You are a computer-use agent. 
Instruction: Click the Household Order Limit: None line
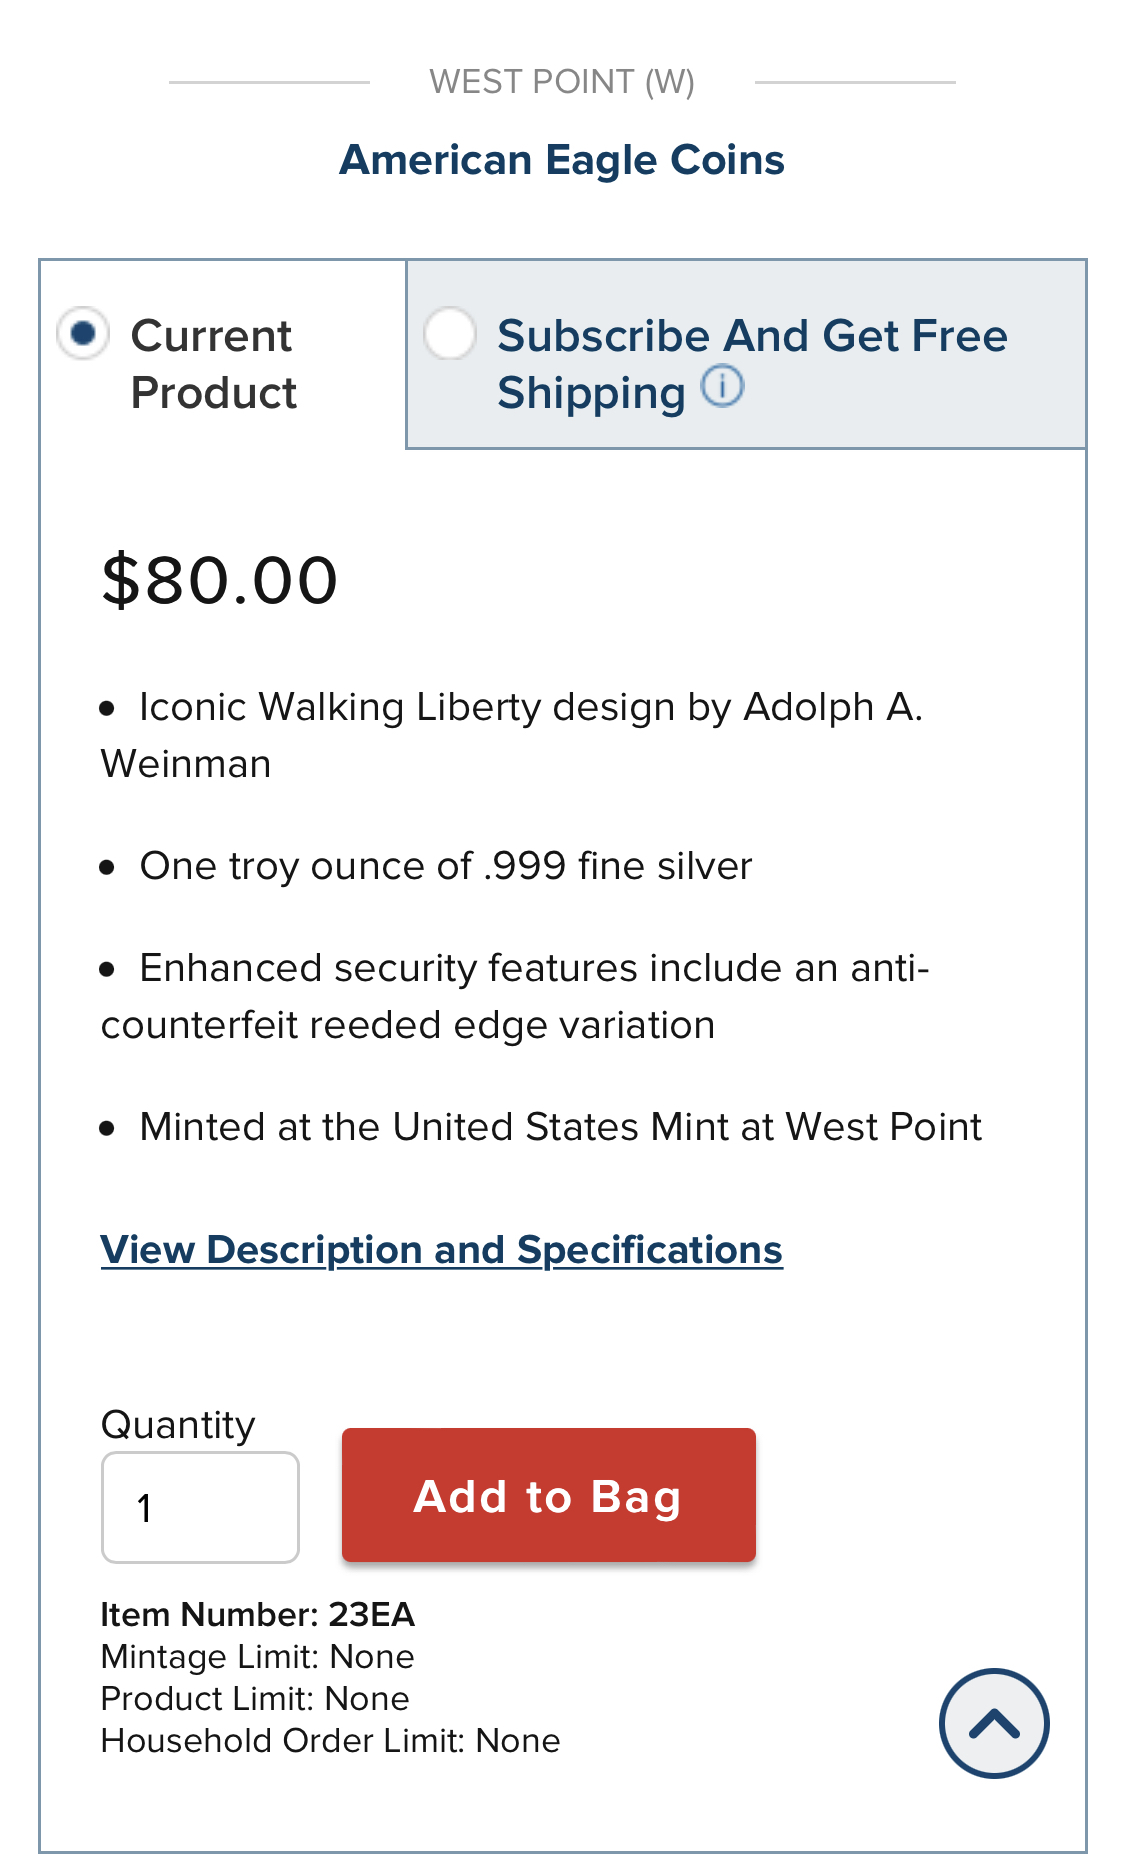pyautogui.click(x=331, y=1740)
